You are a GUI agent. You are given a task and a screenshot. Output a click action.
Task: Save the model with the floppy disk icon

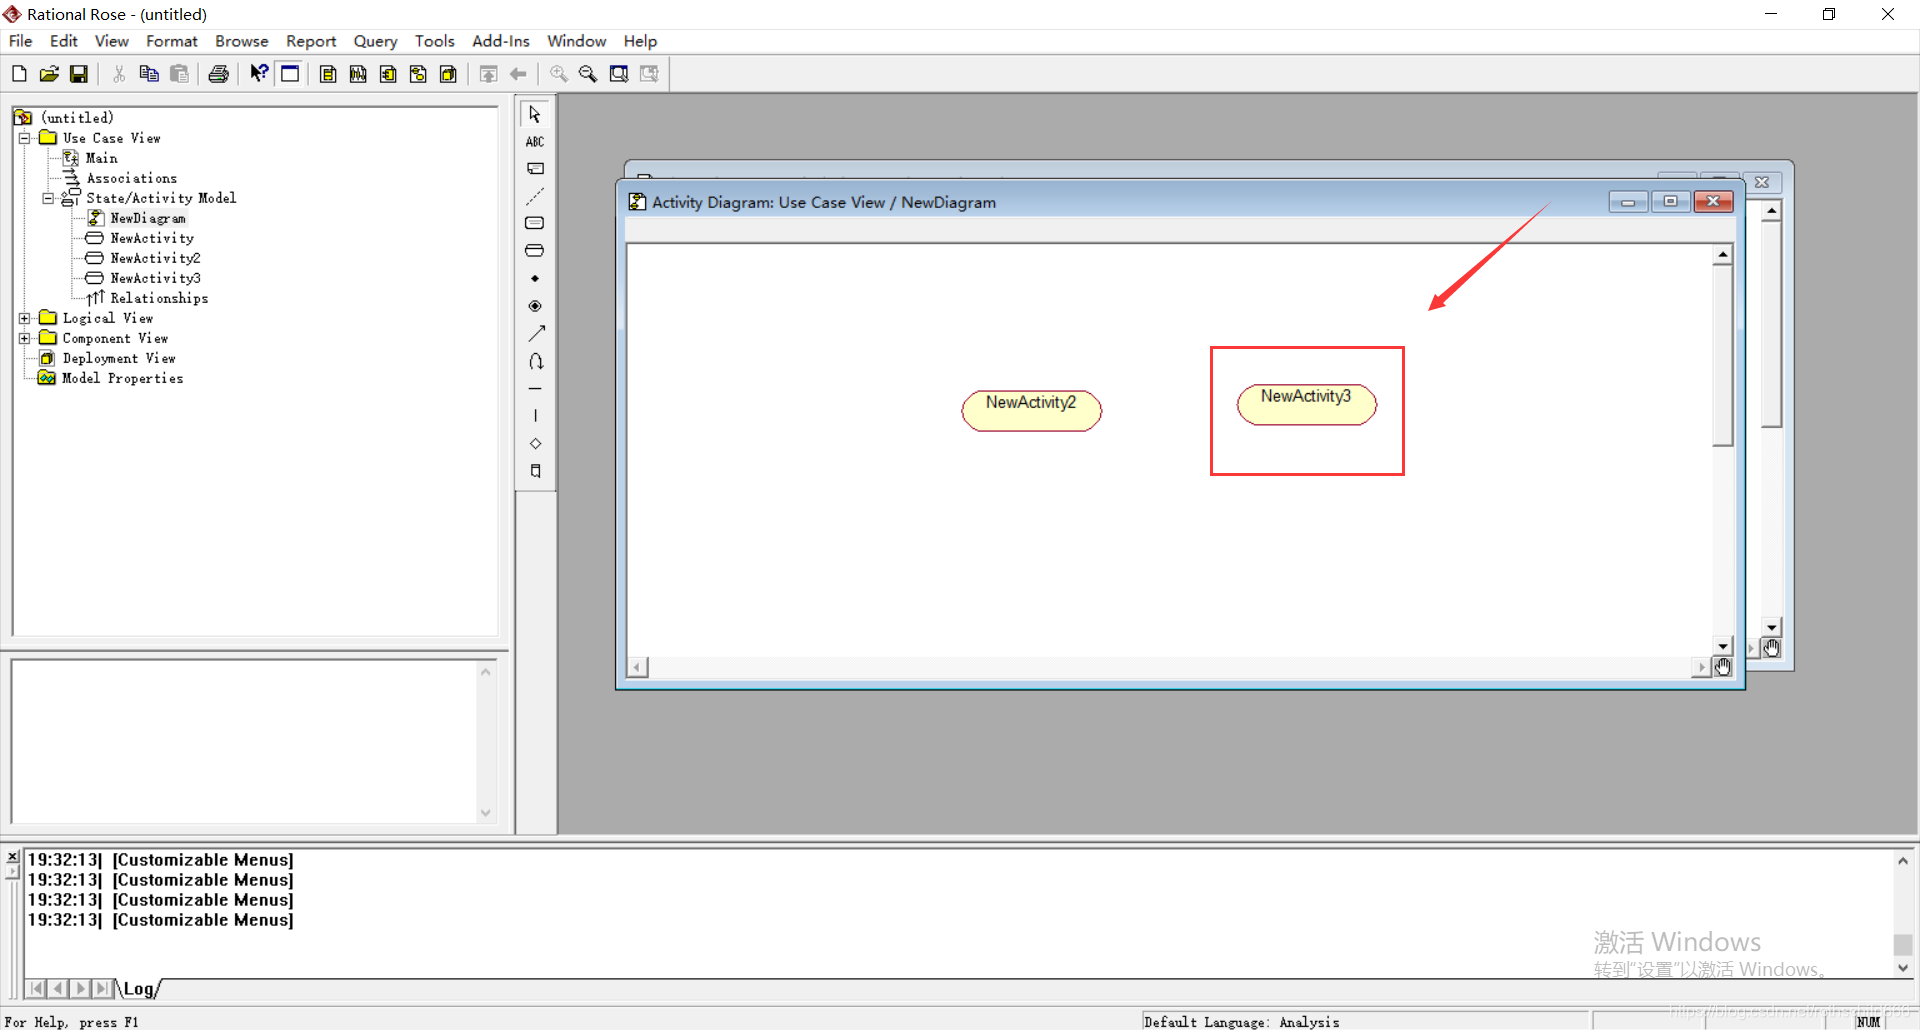tap(79, 74)
